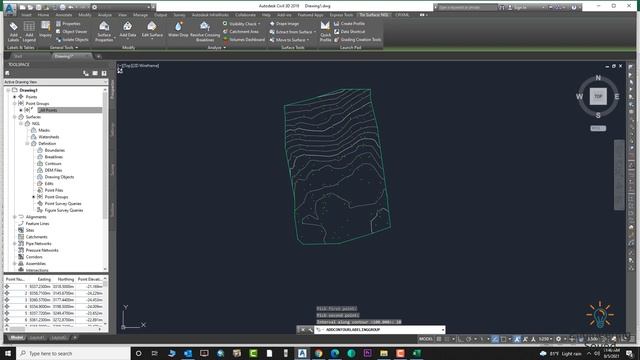640x360 pixels.
Task: Click Isolate Objects in General Tools
Action: point(72,40)
